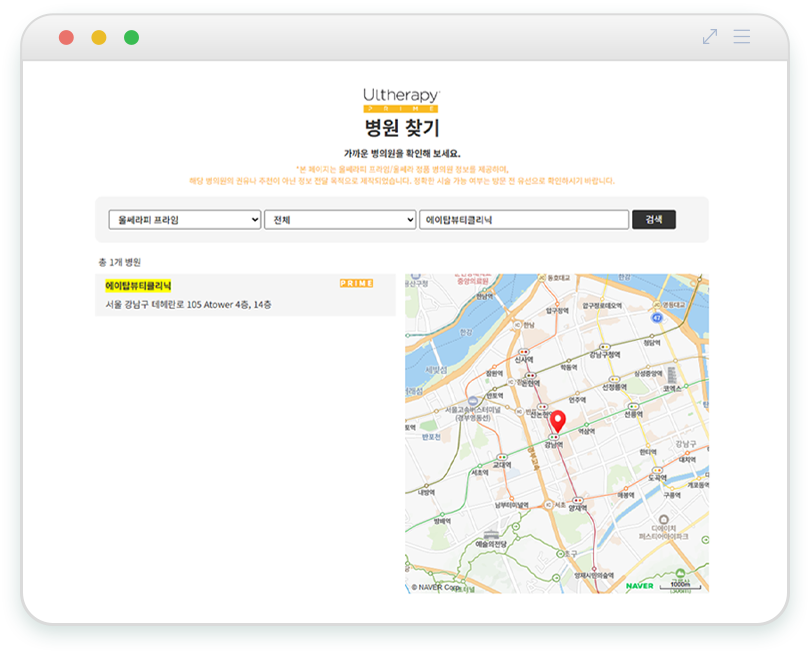Expand the 전체 region dropdown
The image size is (811, 654).
339,220
